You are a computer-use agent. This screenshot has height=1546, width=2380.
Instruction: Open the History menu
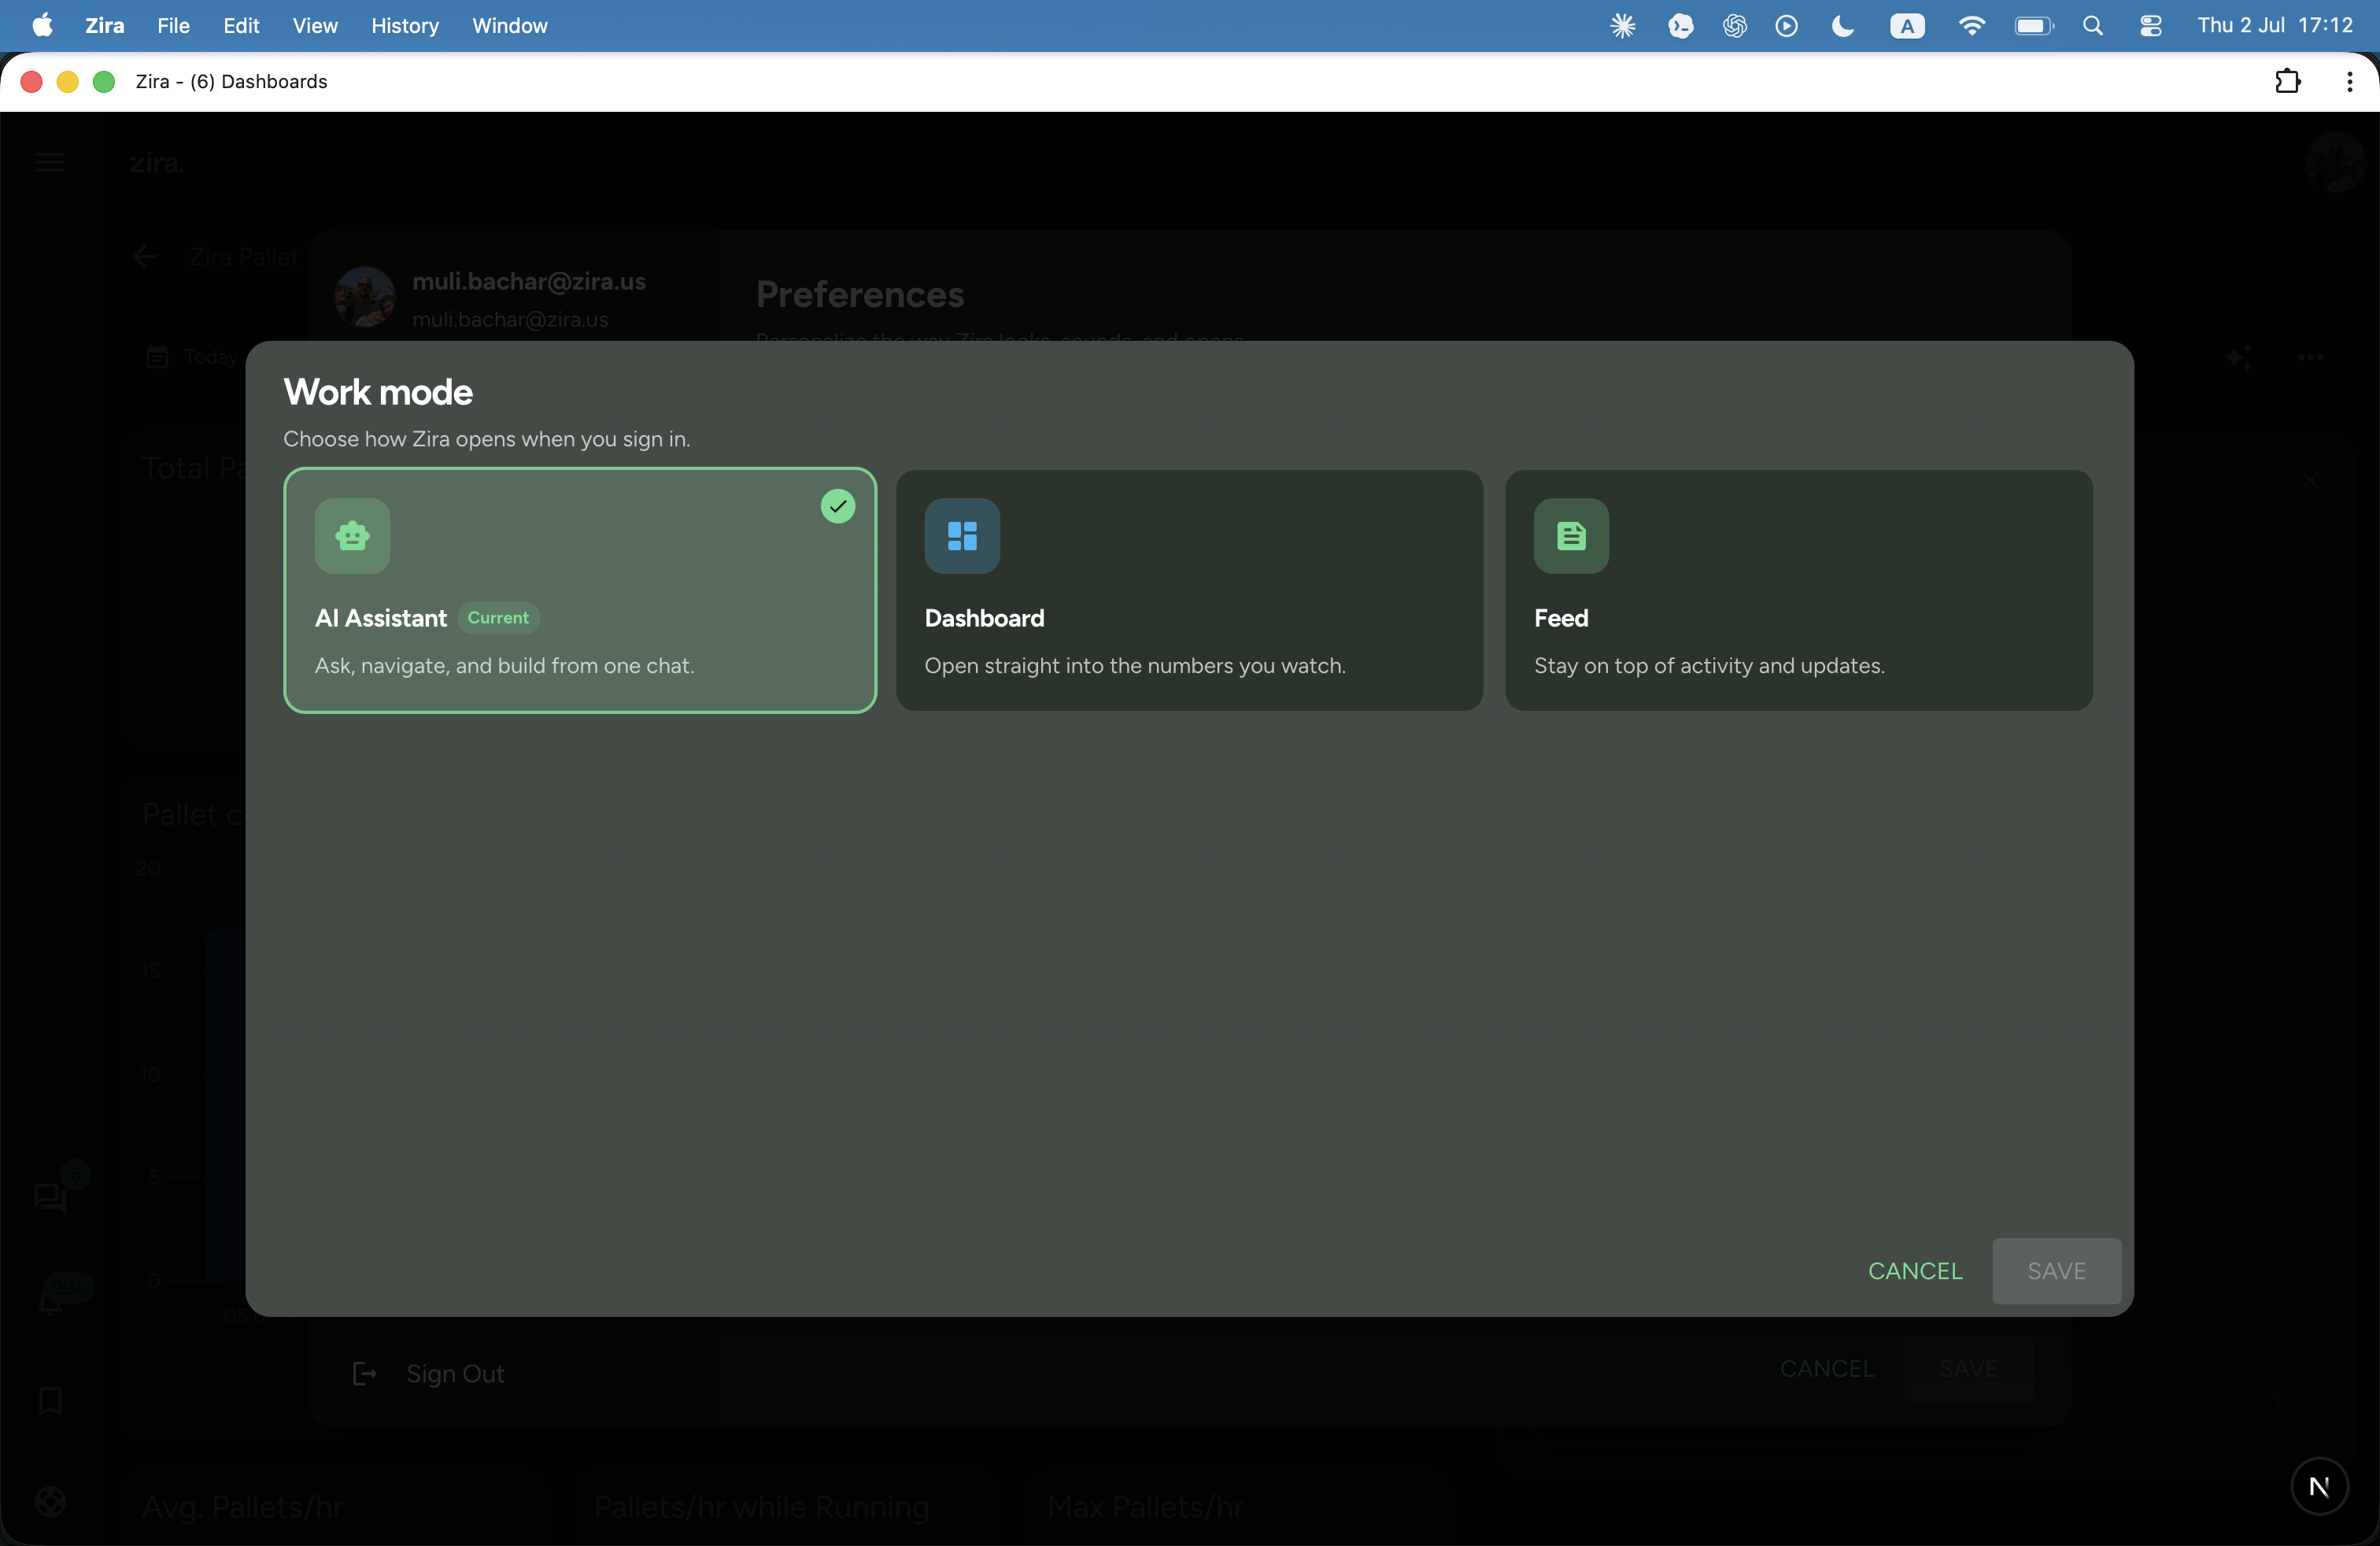pyautogui.click(x=405, y=25)
